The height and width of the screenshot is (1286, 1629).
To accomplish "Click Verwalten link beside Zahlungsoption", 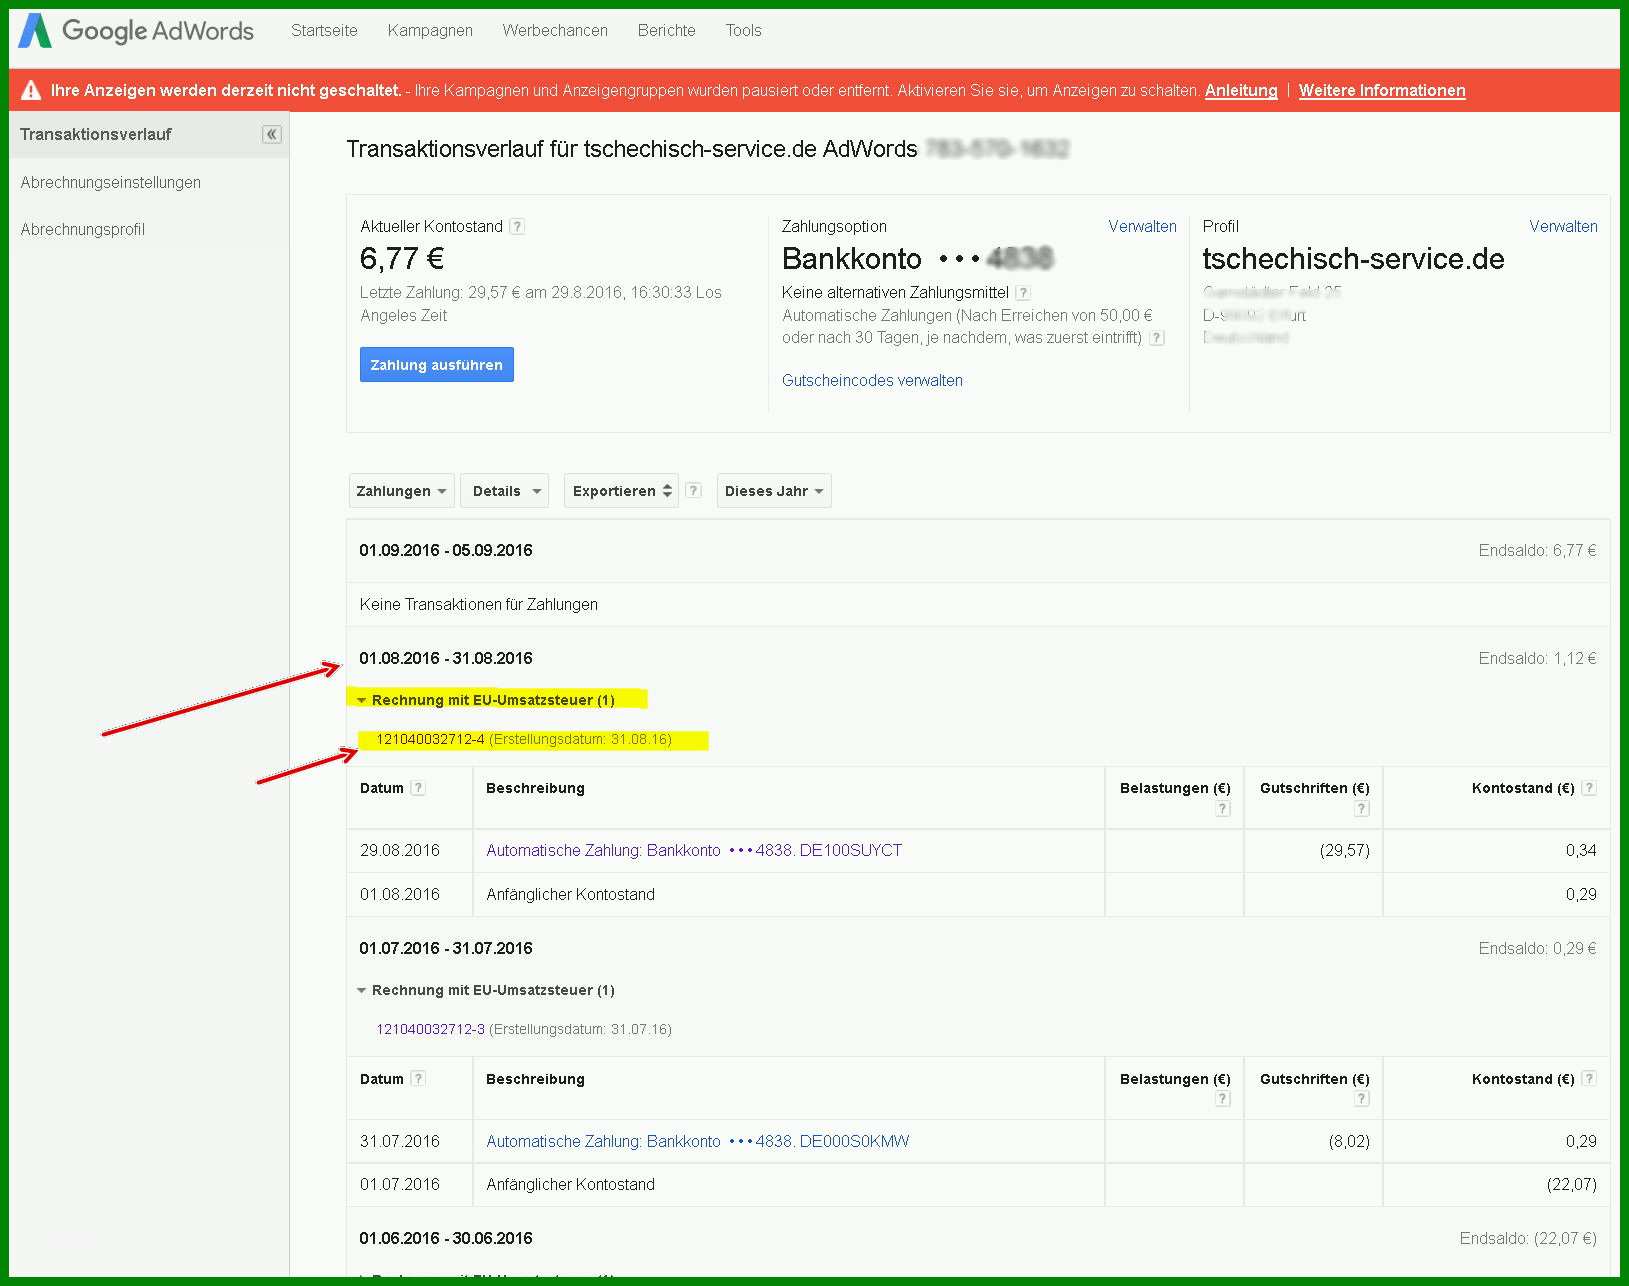I will pyautogui.click(x=1142, y=226).
